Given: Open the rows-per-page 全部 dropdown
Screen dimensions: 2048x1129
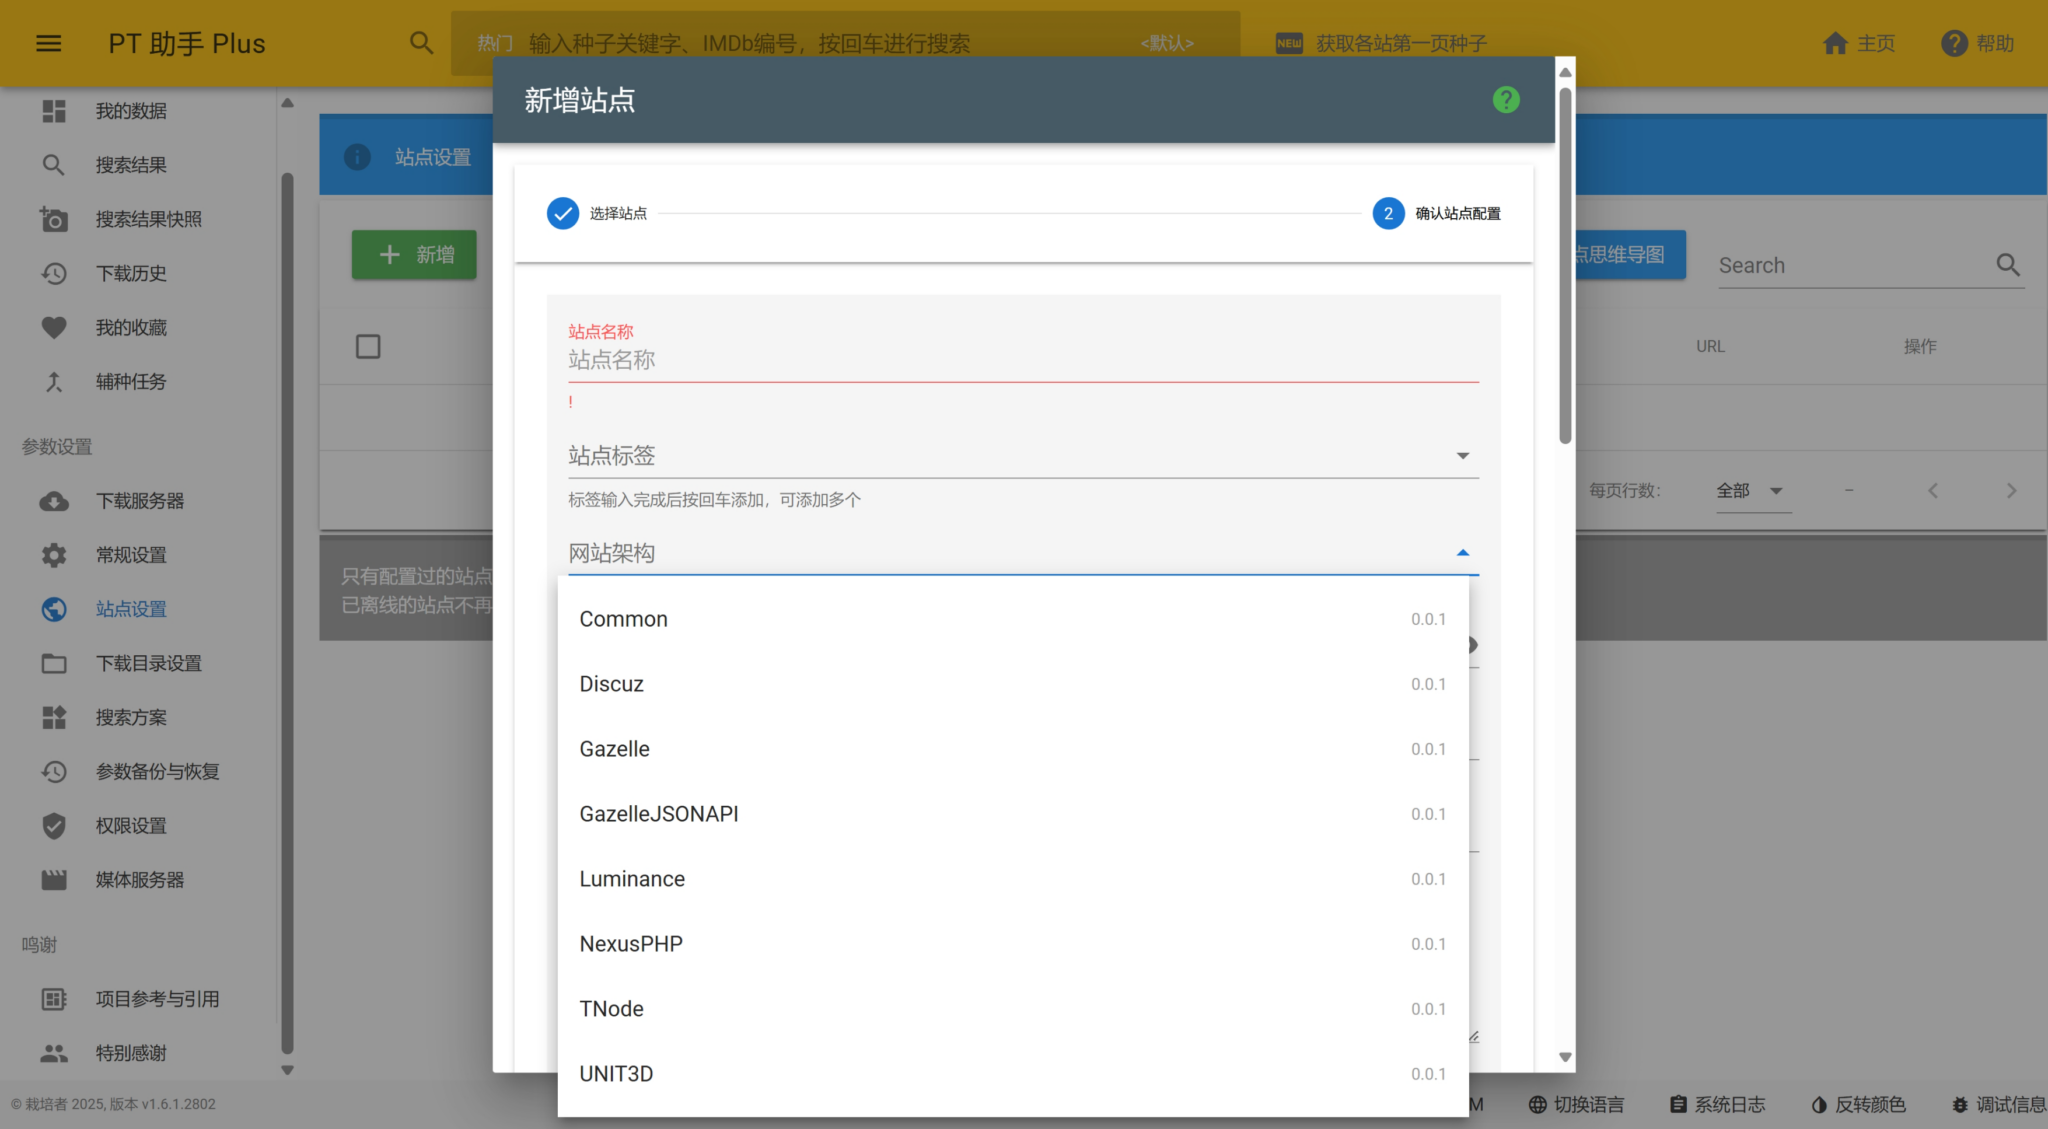Looking at the screenshot, I should click(x=1751, y=491).
